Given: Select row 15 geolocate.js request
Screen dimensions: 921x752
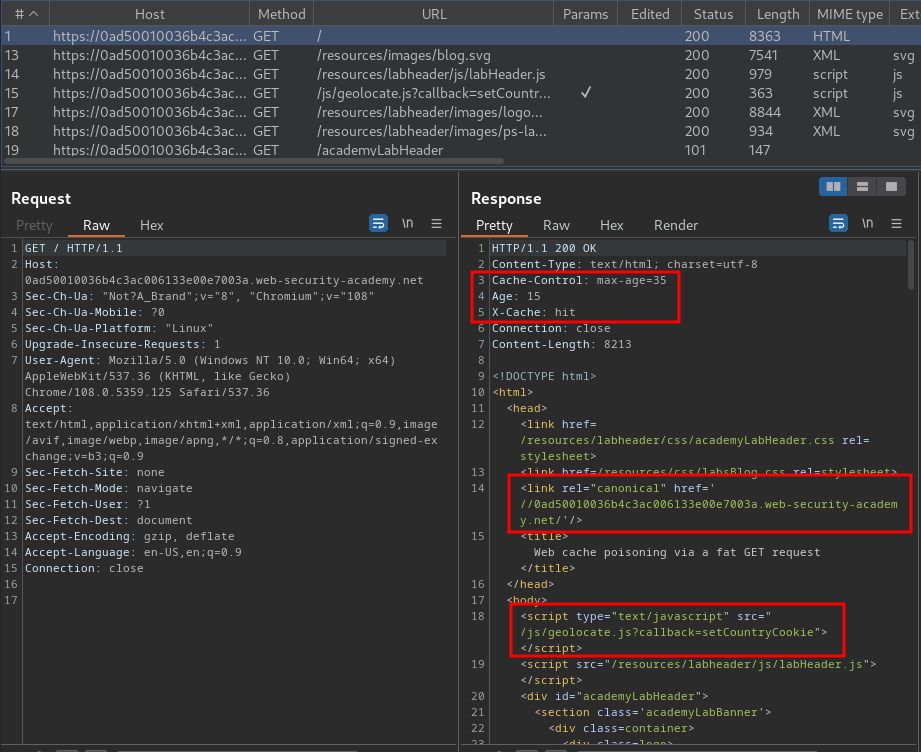Looking at the screenshot, I should pos(460,93).
